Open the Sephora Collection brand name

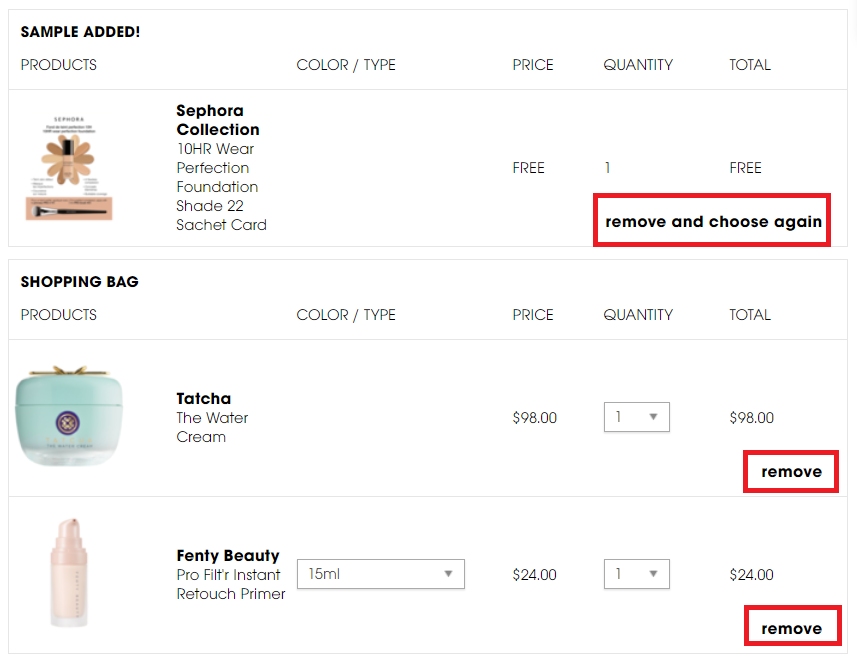pos(217,120)
